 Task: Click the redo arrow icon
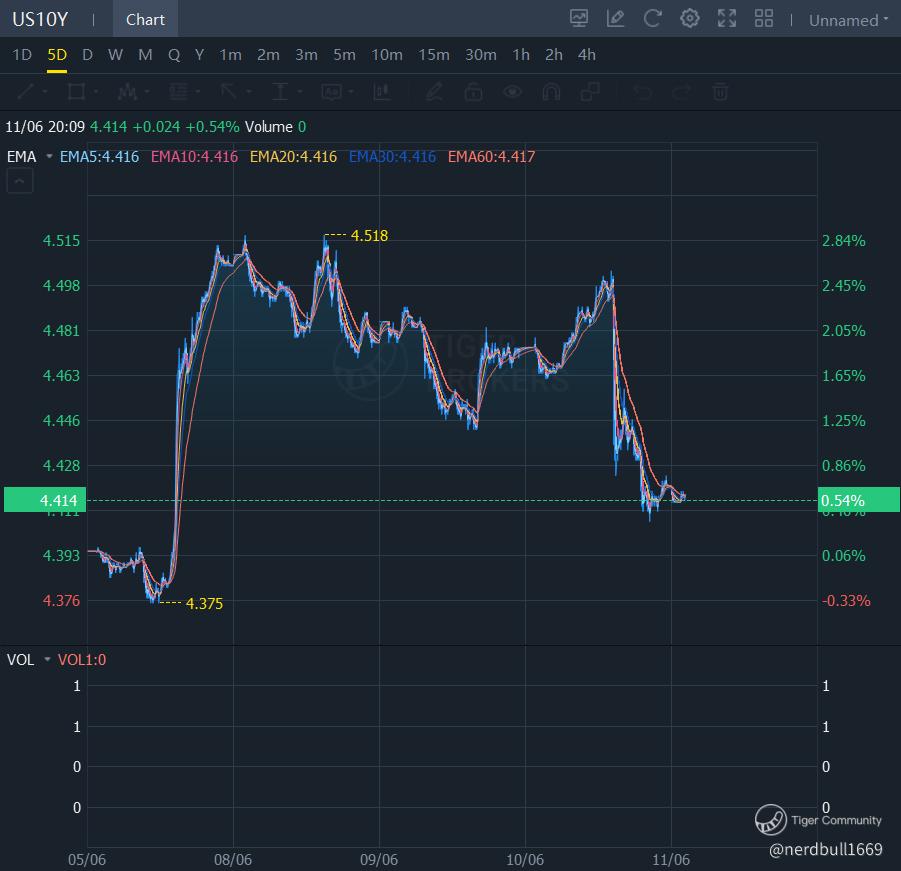coord(681,91)
